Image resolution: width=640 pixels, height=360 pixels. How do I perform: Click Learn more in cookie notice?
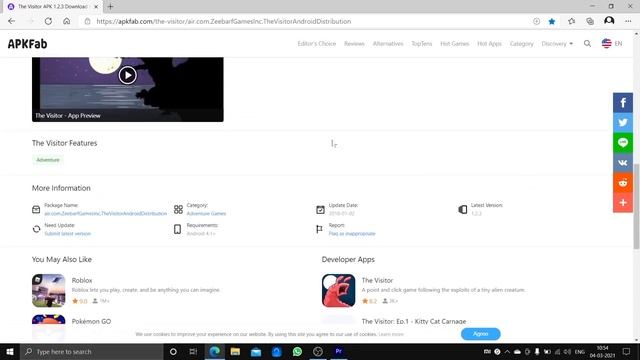391,334
